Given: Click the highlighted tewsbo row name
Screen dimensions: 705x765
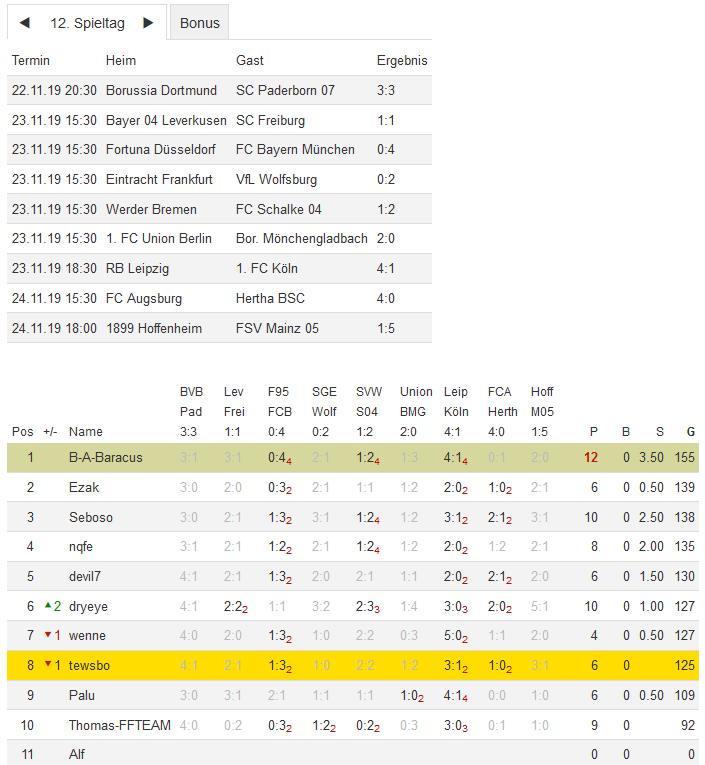Looking at the screenshot, I should pos(87,666).
